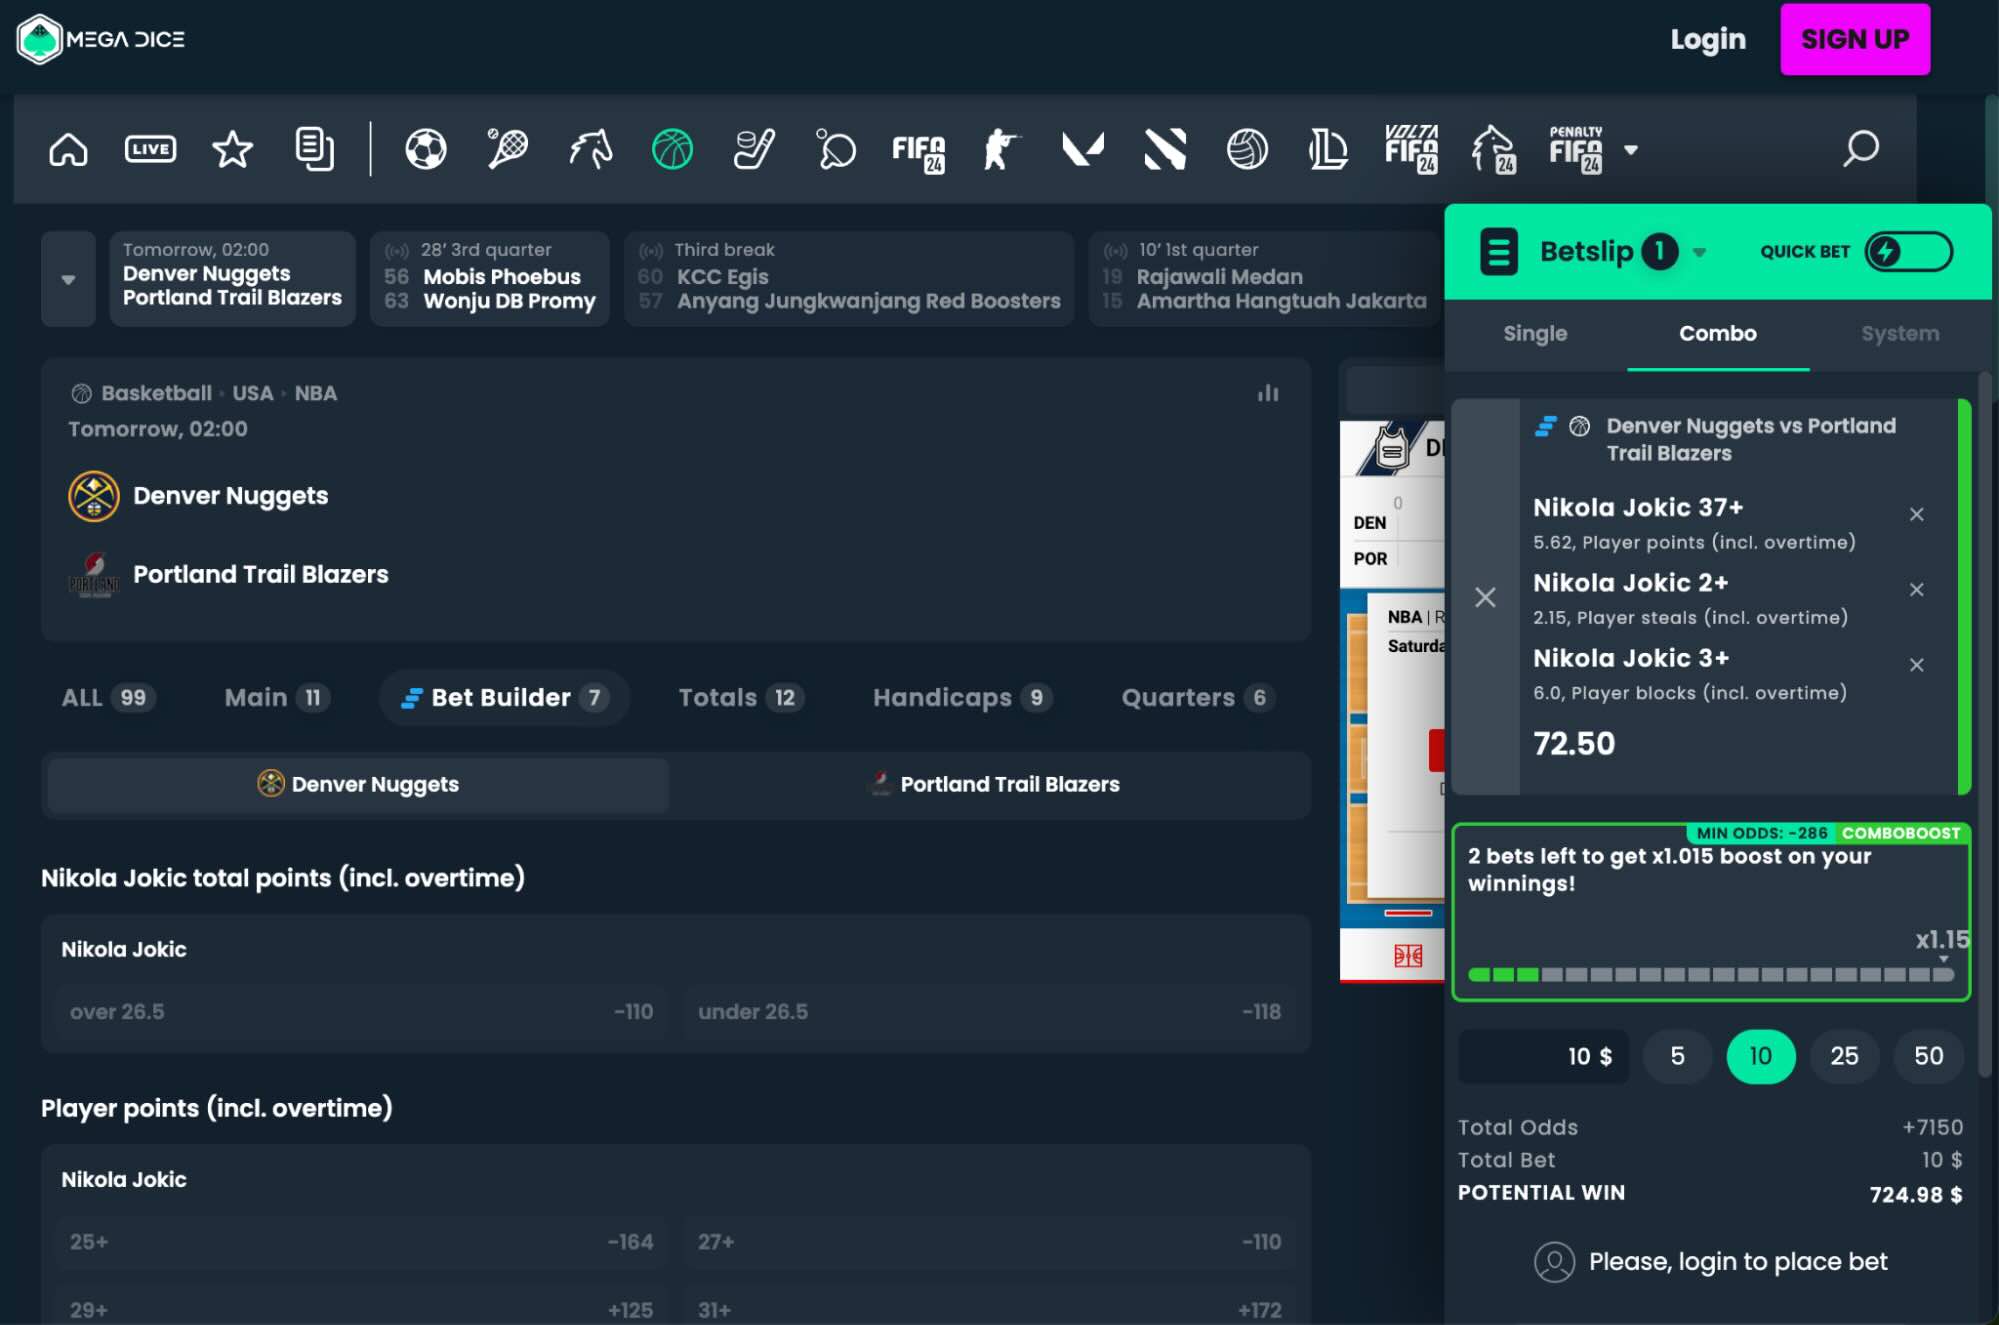
Task: Click the SIGN UP button
Action: (x=1855, y=39)
